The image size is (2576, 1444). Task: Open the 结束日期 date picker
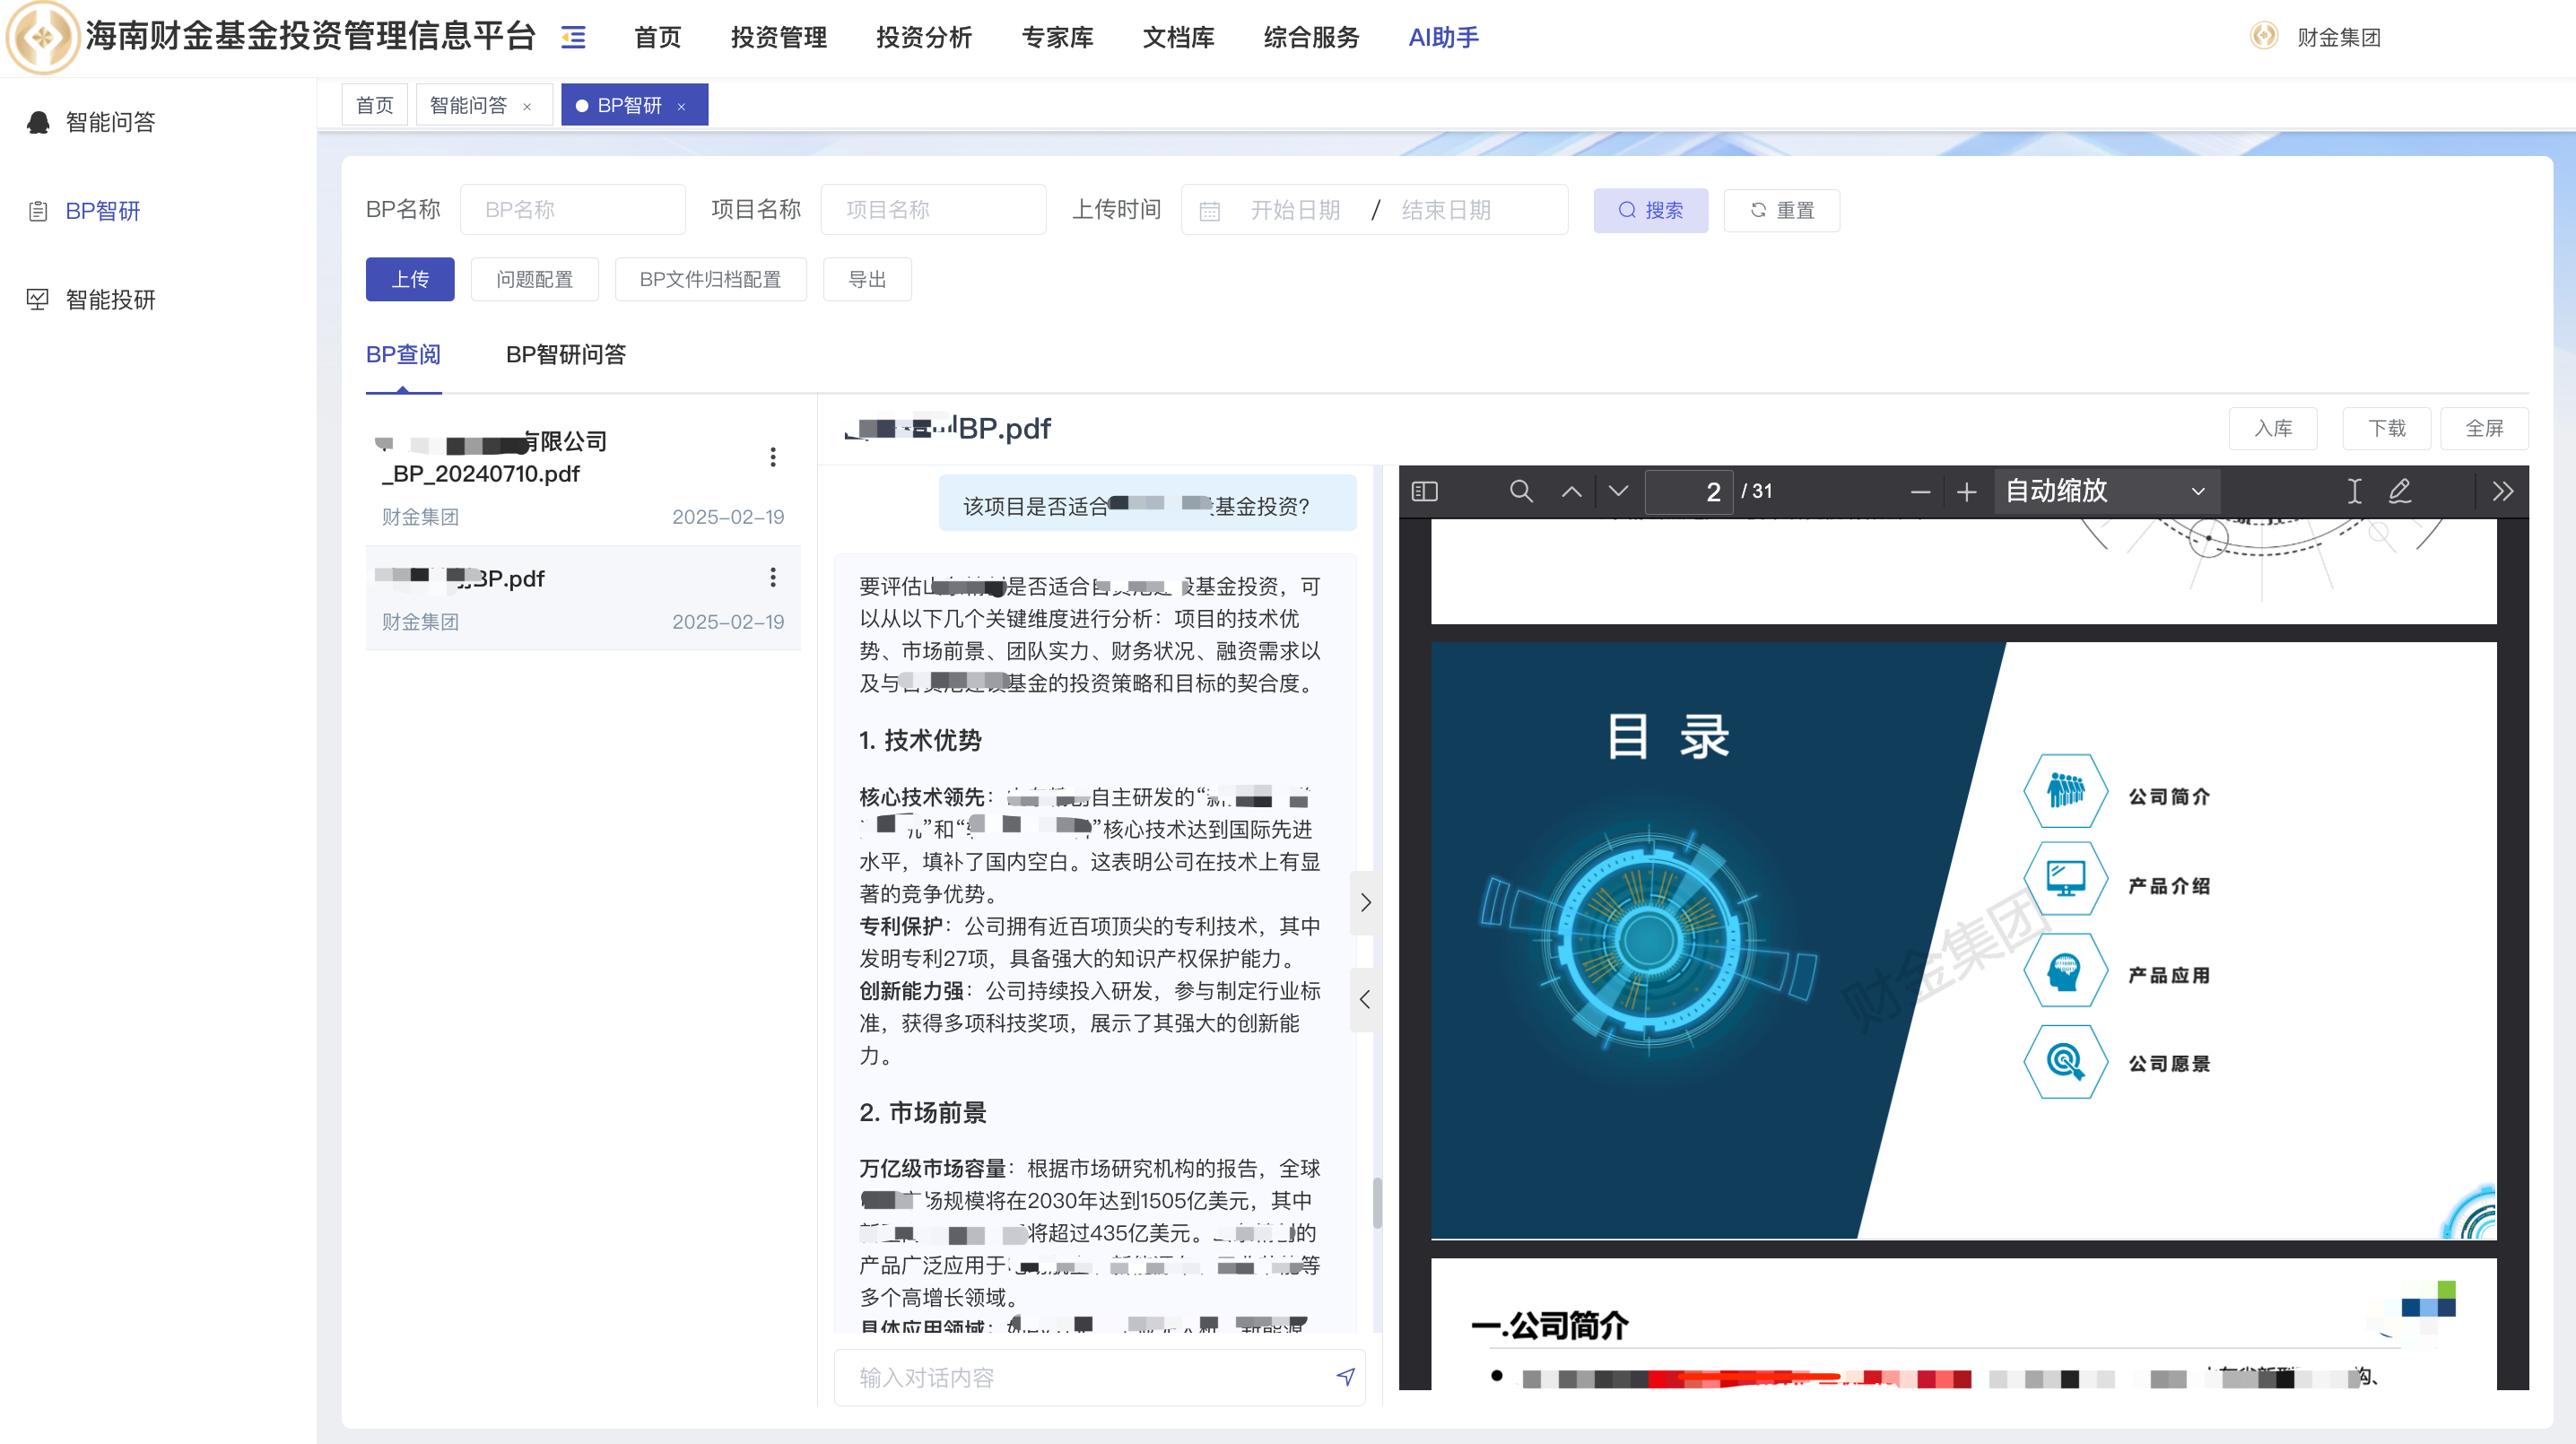point(1446,210)
